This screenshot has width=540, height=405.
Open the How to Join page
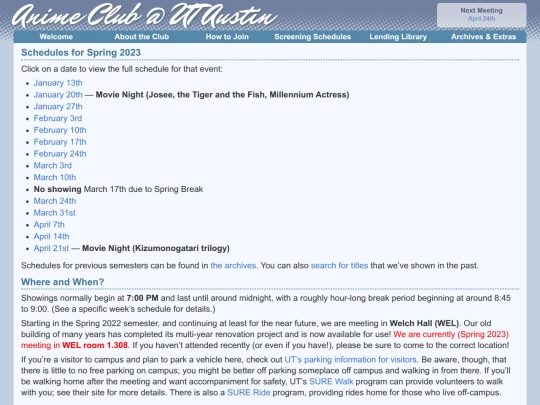(227, 37)
